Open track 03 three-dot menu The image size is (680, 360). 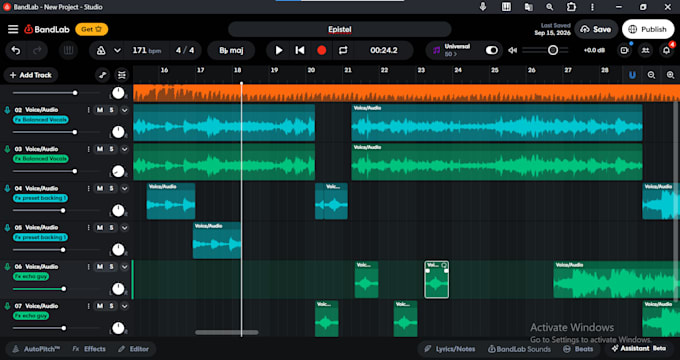(88, 149)
